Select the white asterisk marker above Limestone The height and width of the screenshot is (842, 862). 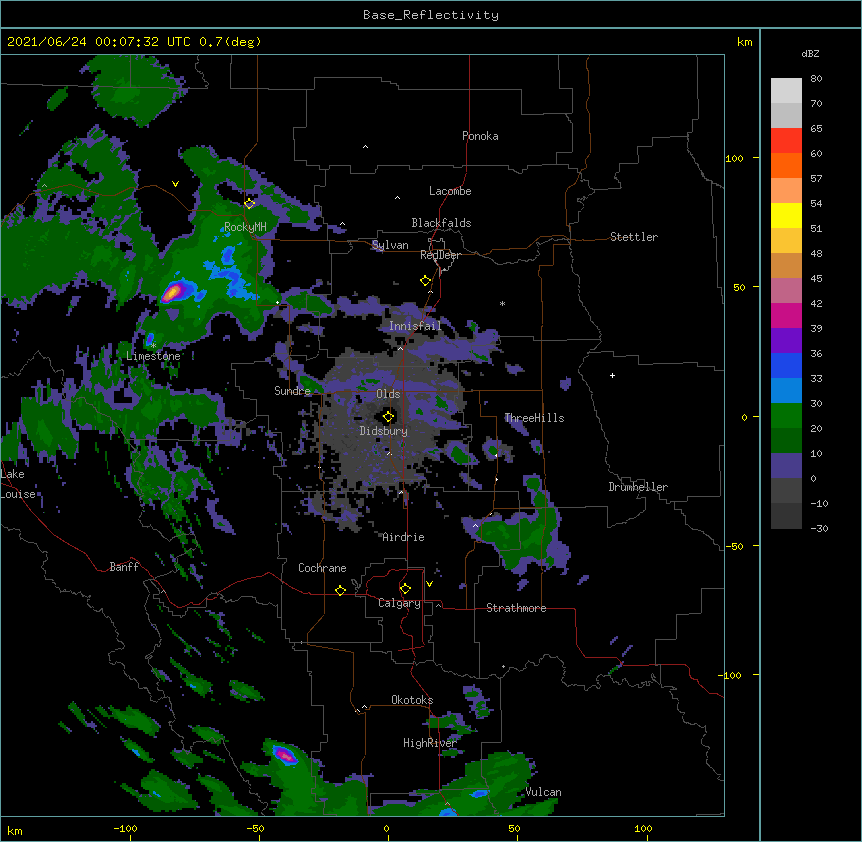coord(154,345)
